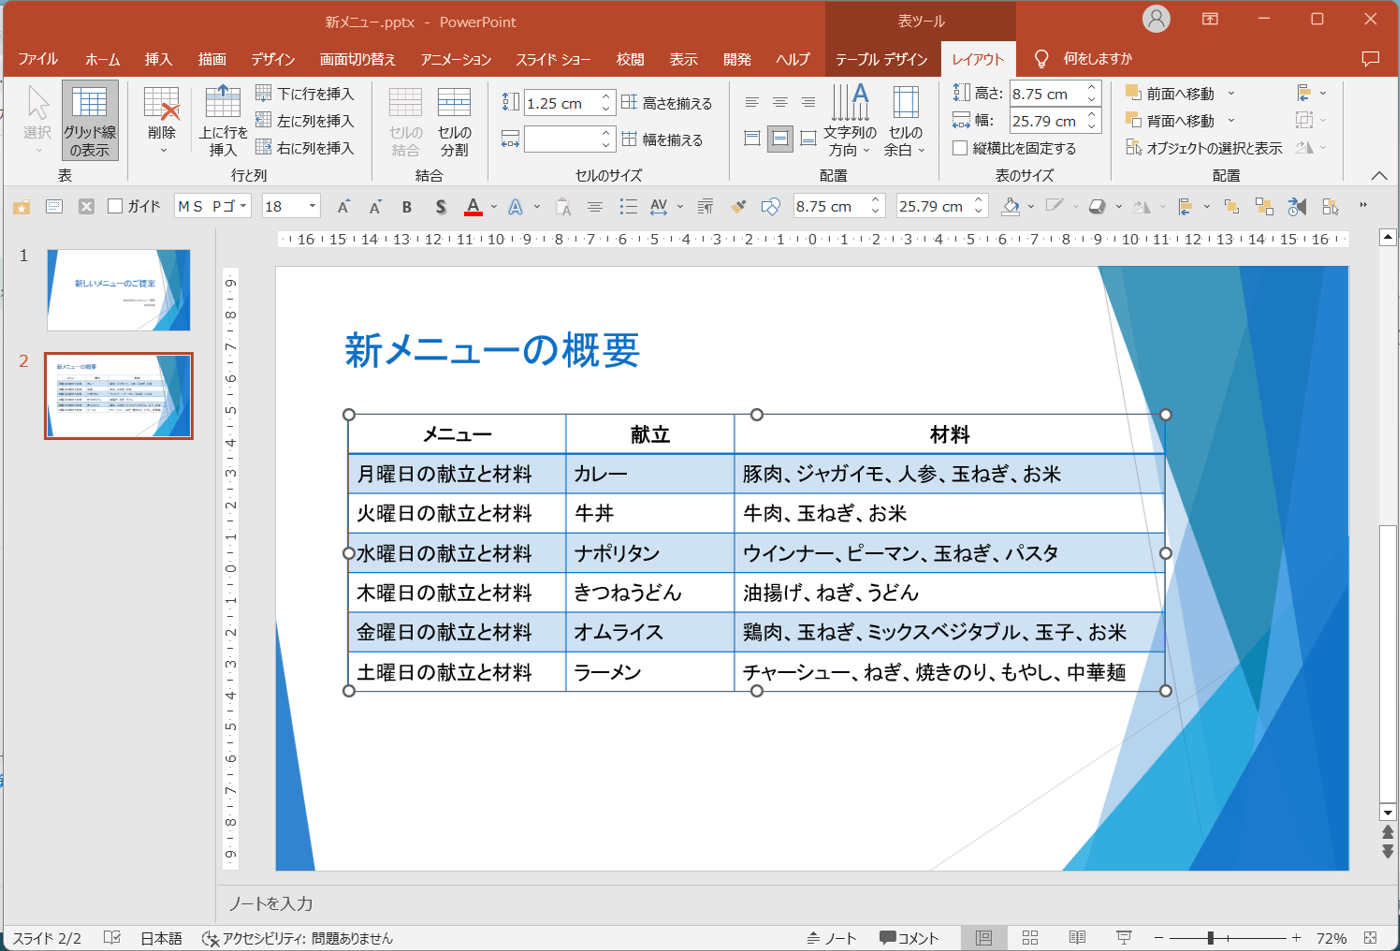Switch to the テーブル デザイン tab
Screen dimensions: 1400x951
point(881,59)
